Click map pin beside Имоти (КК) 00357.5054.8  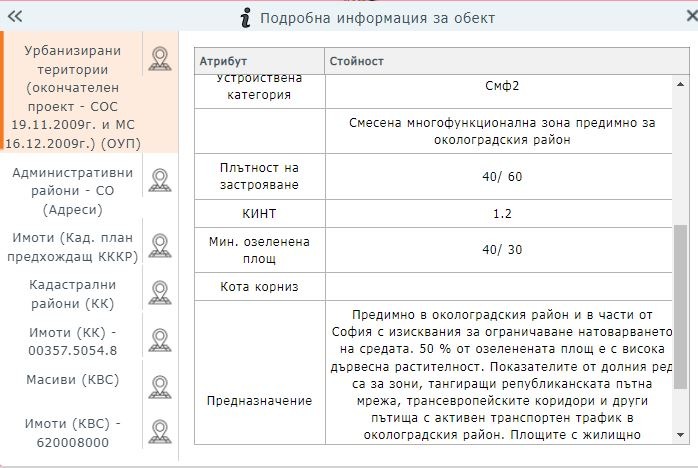(x=159, y=340)
